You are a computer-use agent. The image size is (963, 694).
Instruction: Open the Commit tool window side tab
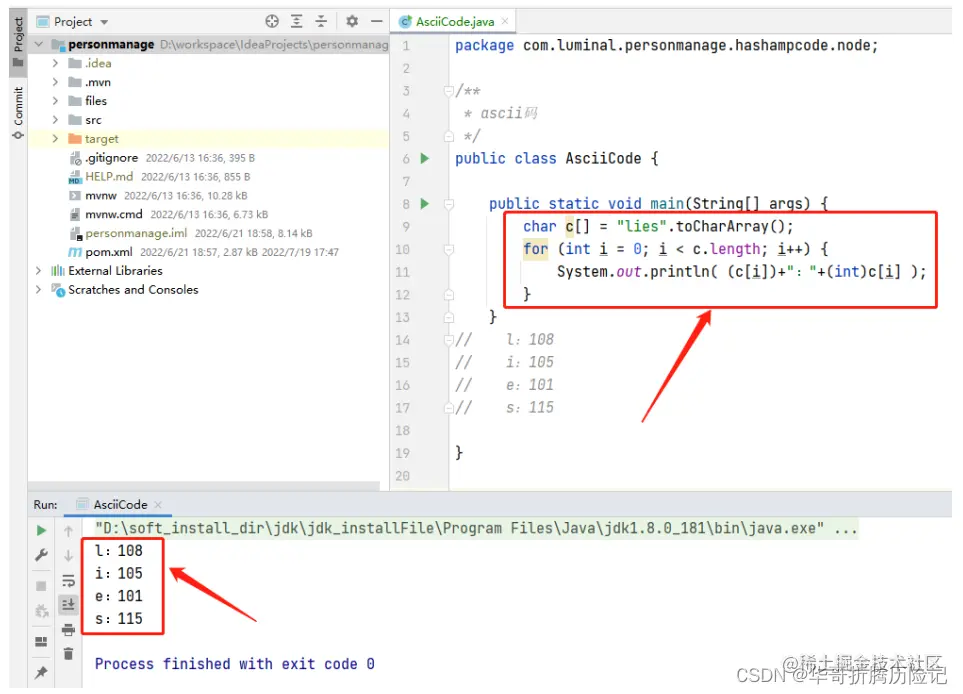click(18, 114)
